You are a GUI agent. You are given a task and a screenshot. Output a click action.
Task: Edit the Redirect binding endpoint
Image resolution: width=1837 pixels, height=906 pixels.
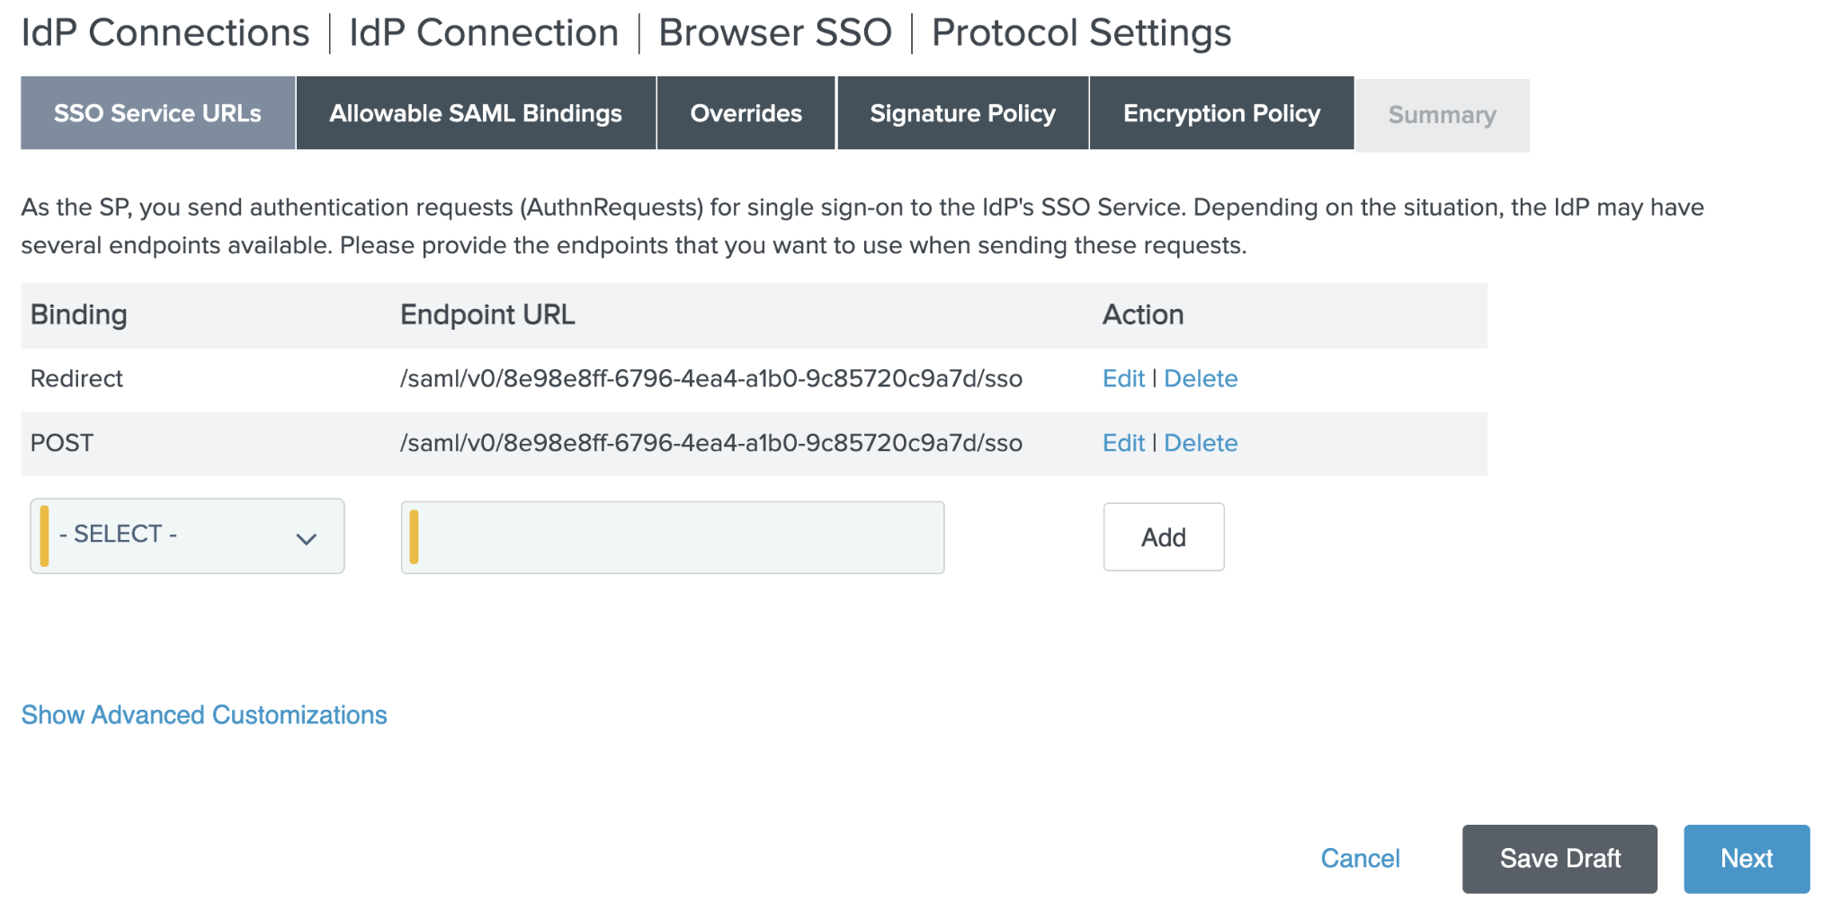[1122, 379]
